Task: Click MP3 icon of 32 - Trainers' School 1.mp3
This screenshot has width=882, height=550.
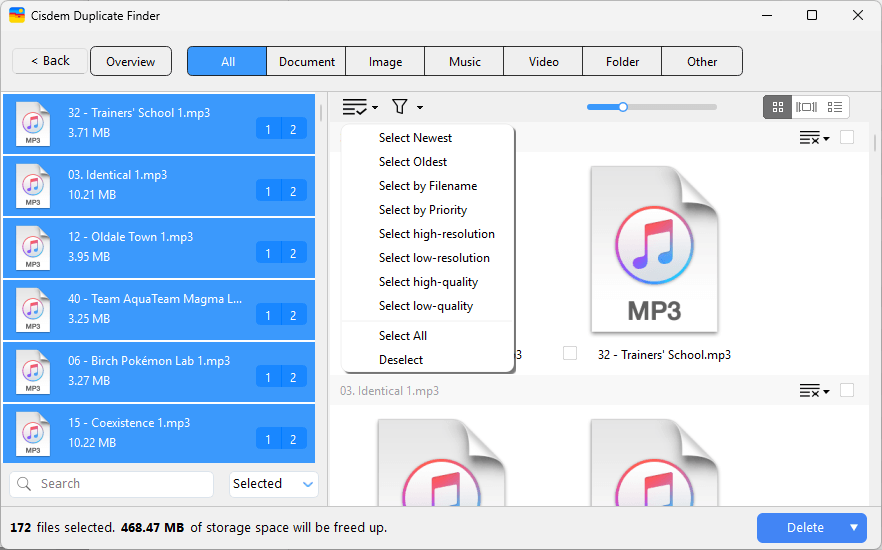Action: coord(33,124)
